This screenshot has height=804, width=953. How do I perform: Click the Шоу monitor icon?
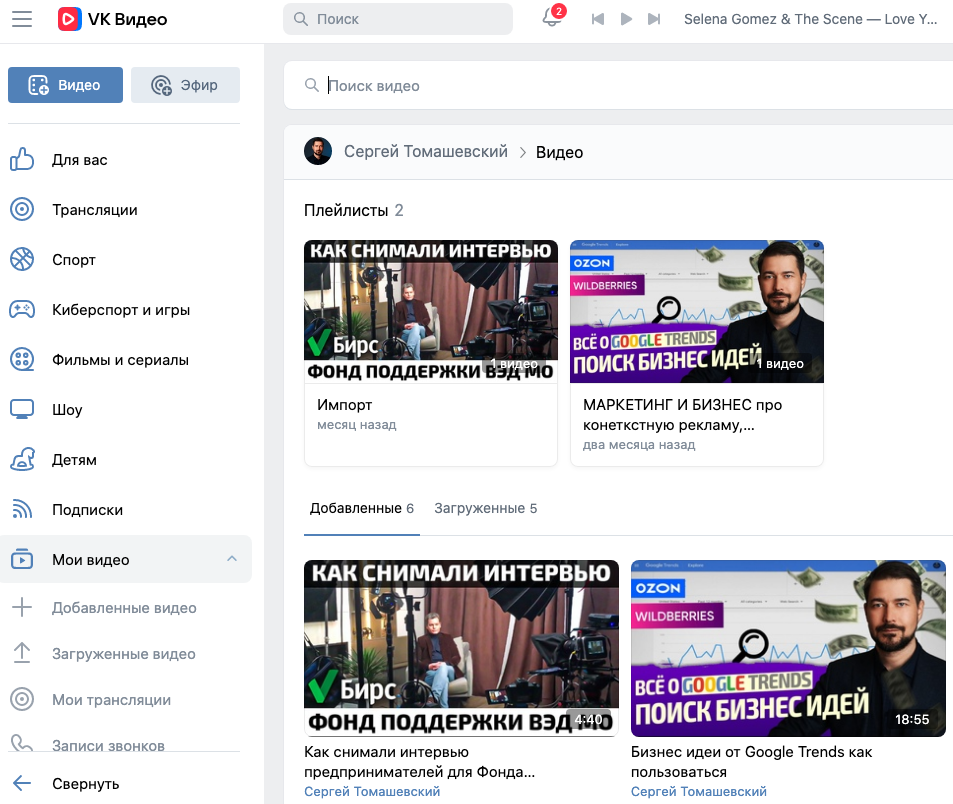point(22,410)
